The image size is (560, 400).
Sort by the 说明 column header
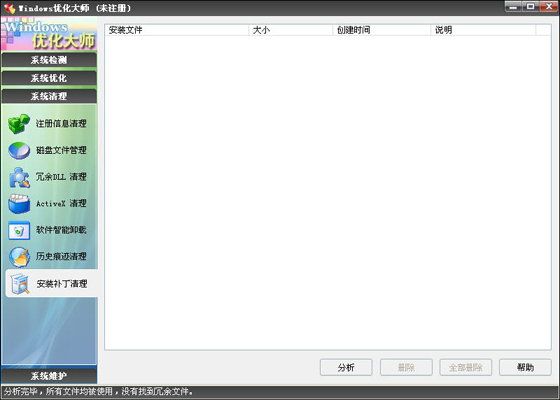click(483, 30)
